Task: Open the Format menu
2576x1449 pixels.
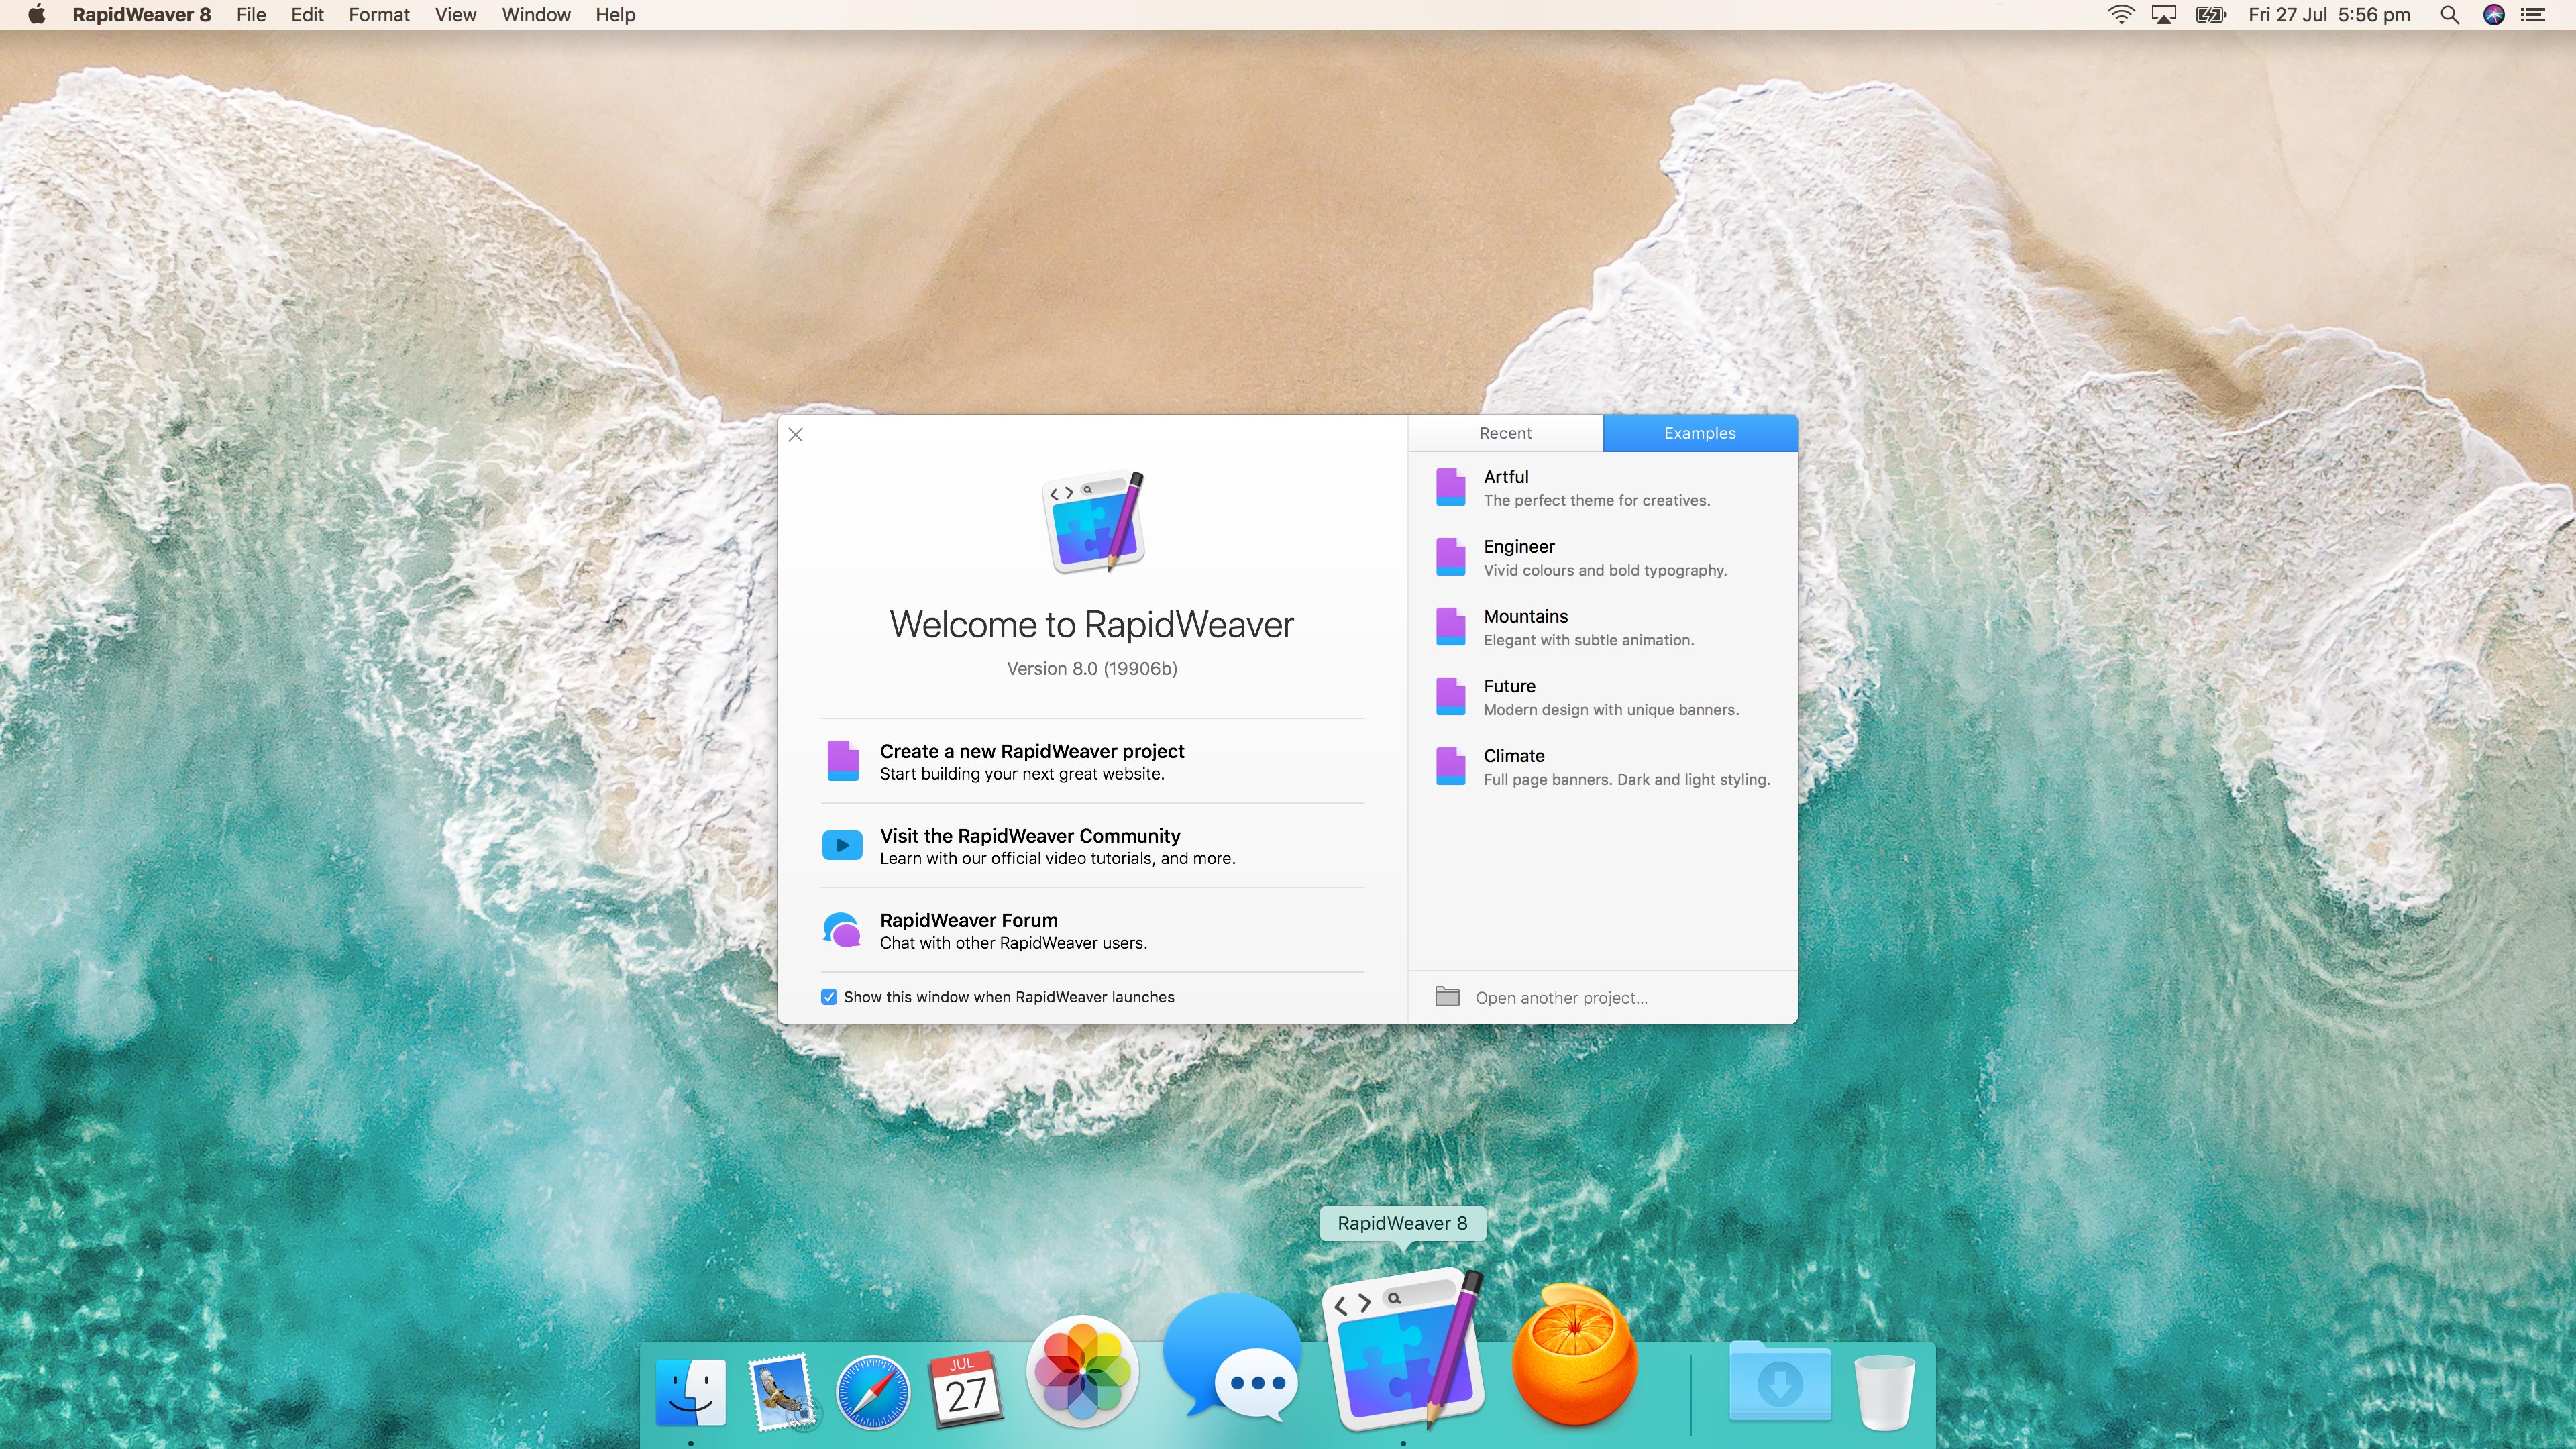Action: 379,15
